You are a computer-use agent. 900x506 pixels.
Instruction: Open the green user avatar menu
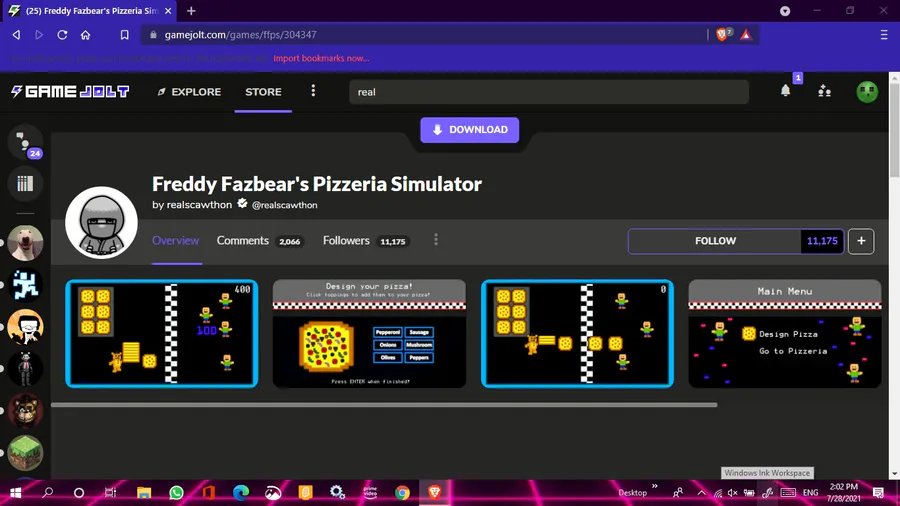(867, 92)
